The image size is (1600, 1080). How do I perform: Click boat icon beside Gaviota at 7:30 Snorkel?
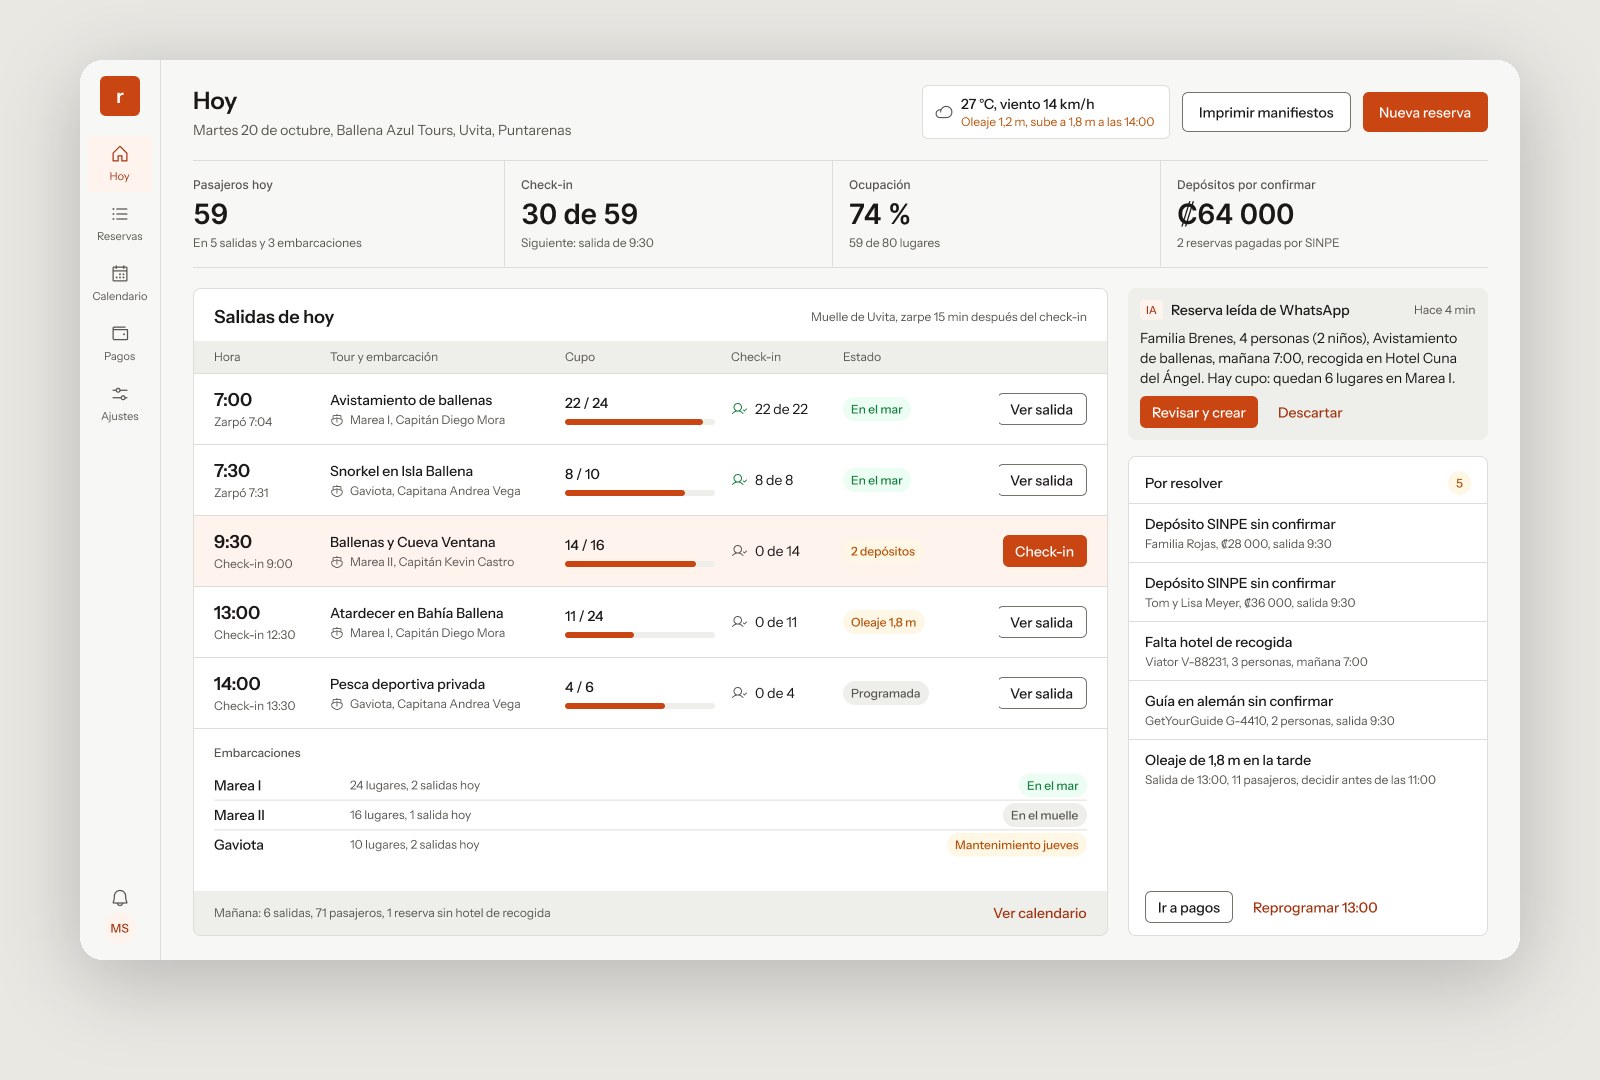click(x=337, y=491)
